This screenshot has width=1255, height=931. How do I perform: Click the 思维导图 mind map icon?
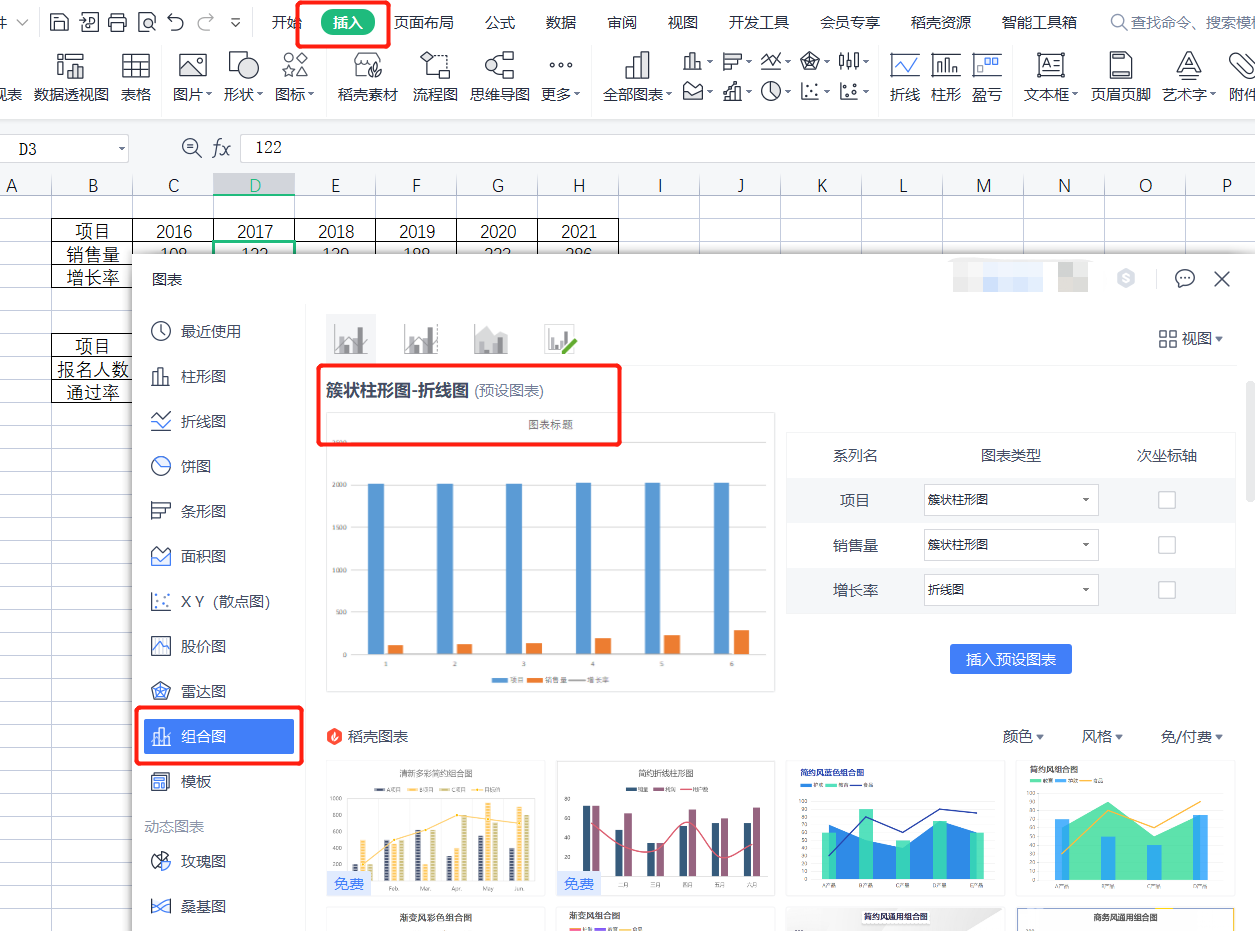(499, 77)
